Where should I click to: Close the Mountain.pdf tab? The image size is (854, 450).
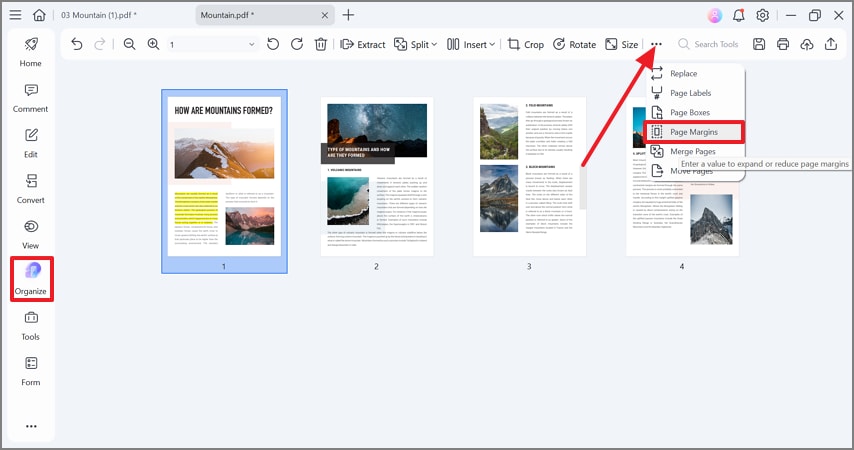(x=325, y=15)
